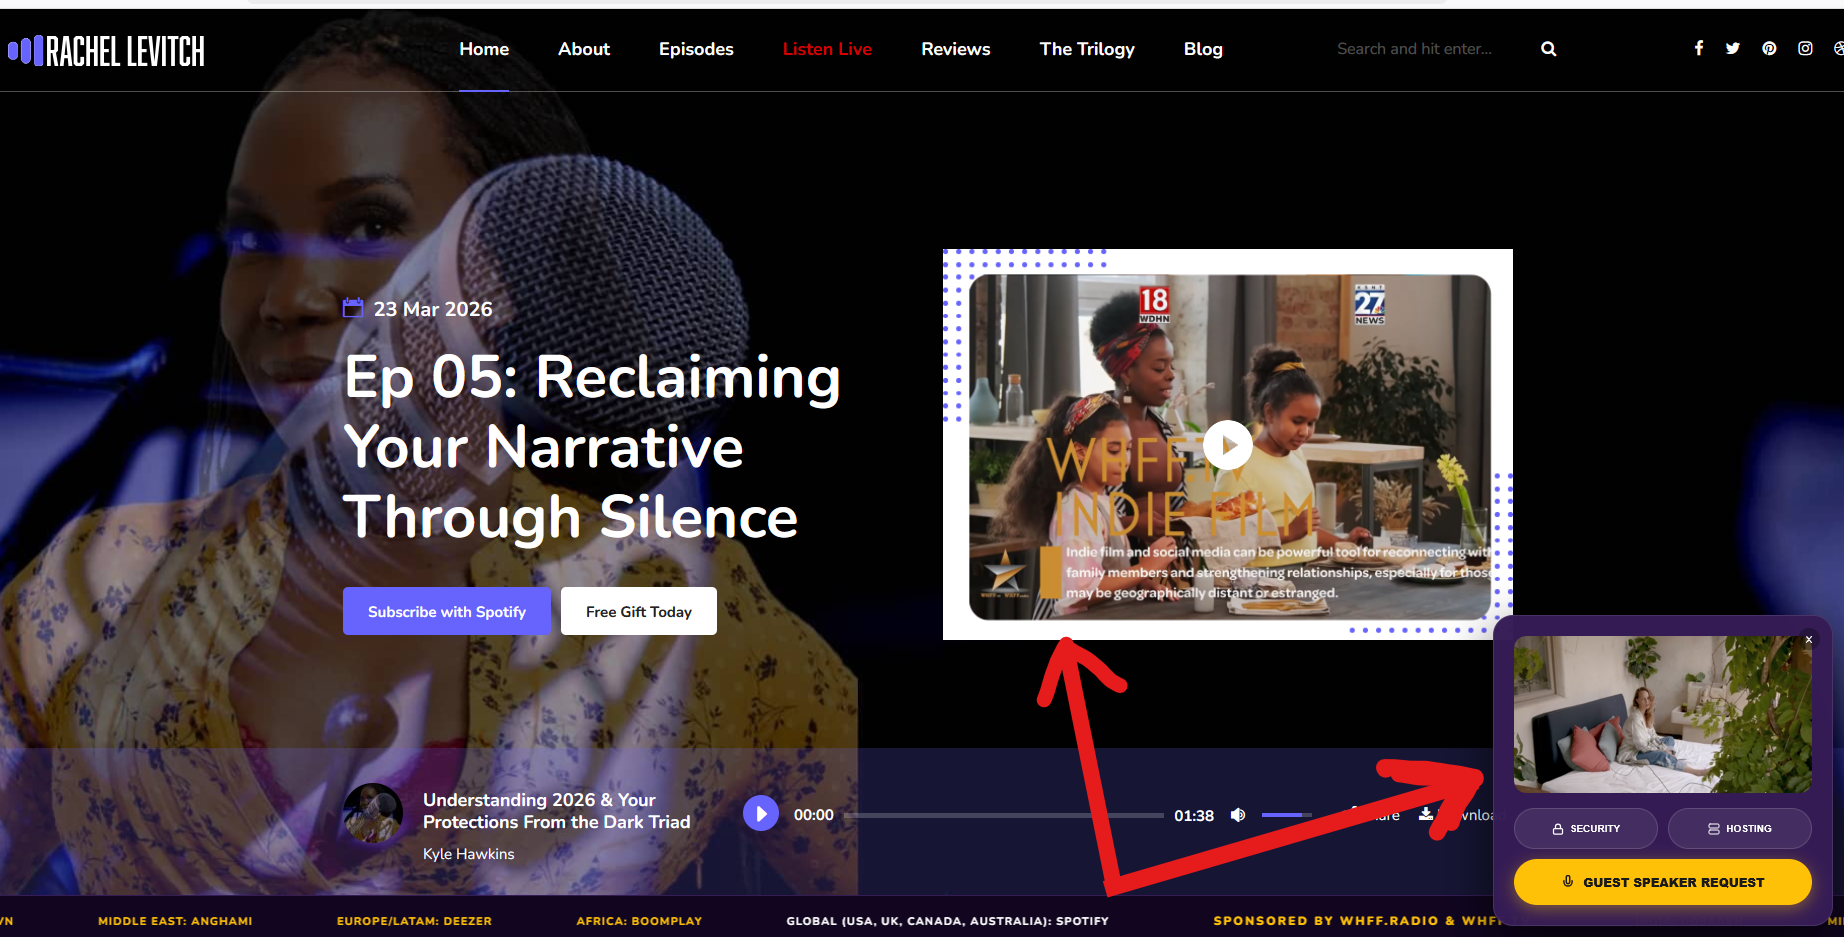Click the episode cover thumbnail in player
The height and width of the screenshot is (937, 1844).
[x=373, y=813]
